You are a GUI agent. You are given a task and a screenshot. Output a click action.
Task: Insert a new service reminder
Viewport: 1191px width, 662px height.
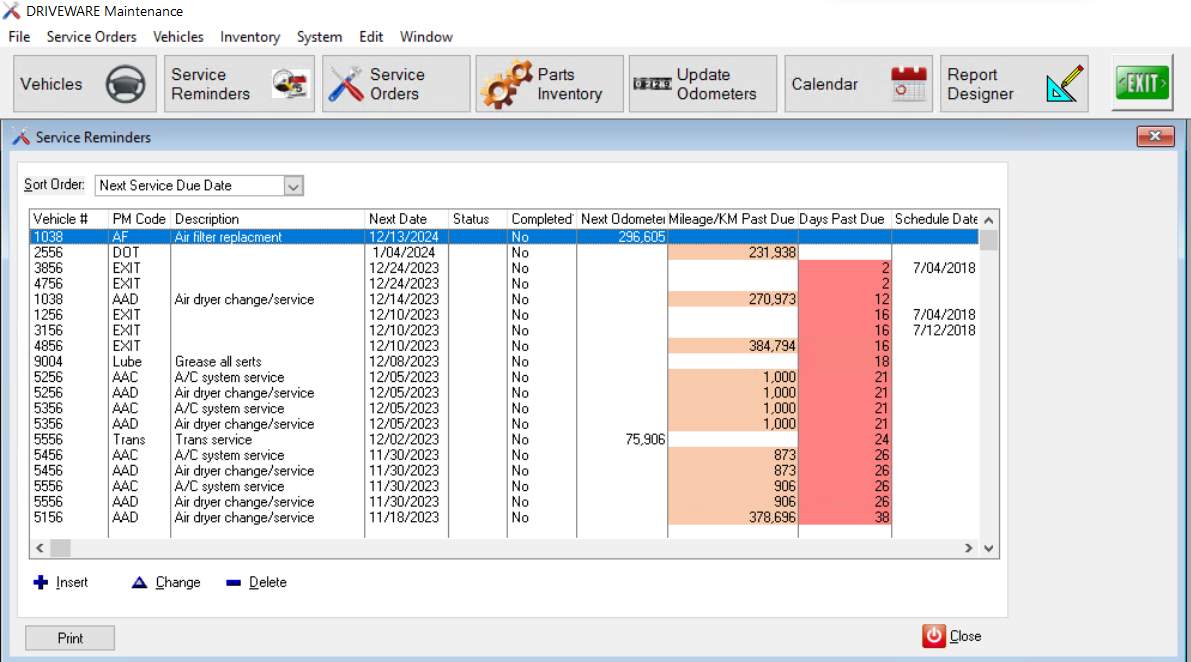coord(62,582)
